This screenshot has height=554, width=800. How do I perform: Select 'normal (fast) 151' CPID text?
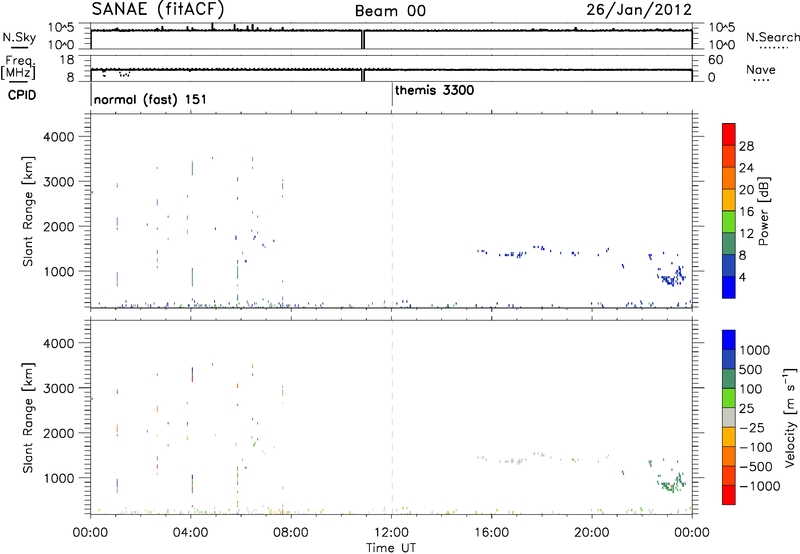(x=150, y=99)
